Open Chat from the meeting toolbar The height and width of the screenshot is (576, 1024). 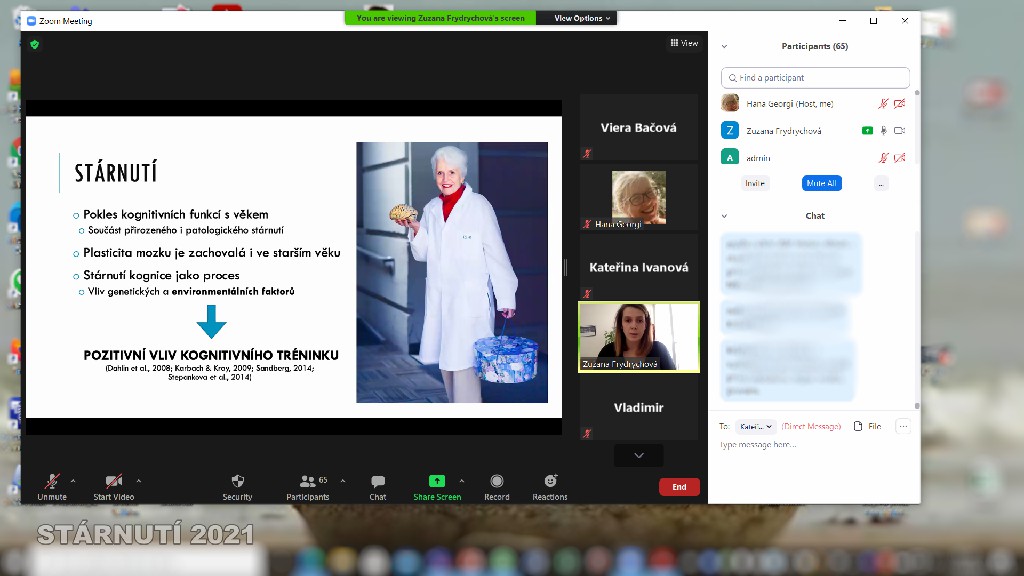[x=378, y=482]
